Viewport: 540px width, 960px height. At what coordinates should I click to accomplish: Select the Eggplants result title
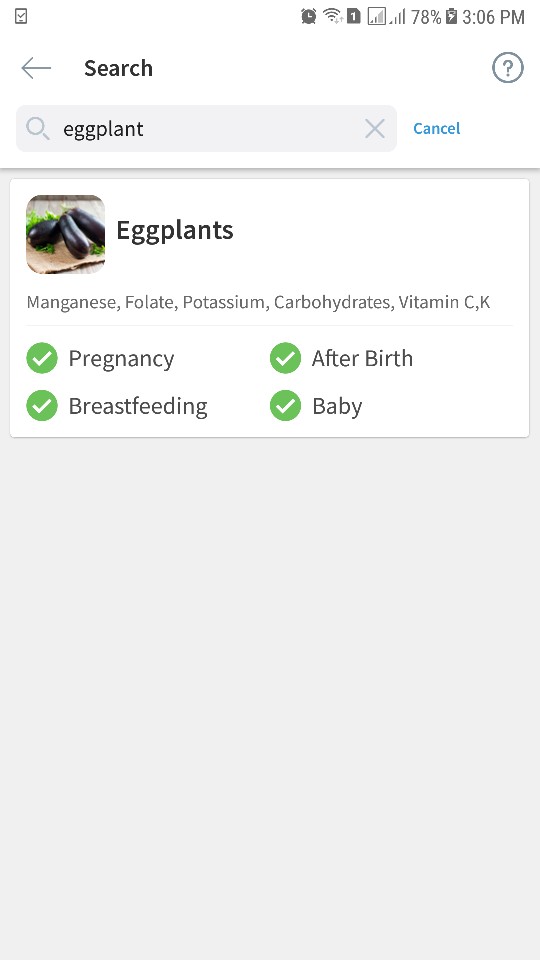(174, 230)
